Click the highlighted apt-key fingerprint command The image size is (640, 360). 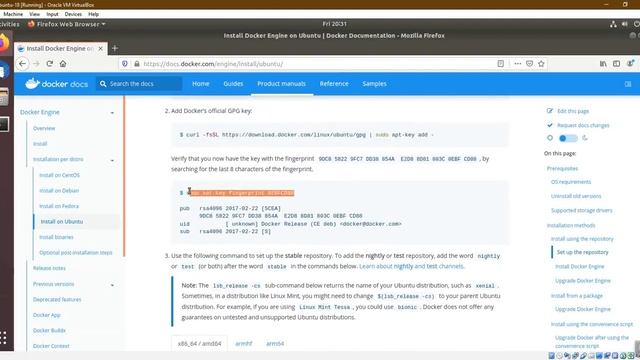242,193
